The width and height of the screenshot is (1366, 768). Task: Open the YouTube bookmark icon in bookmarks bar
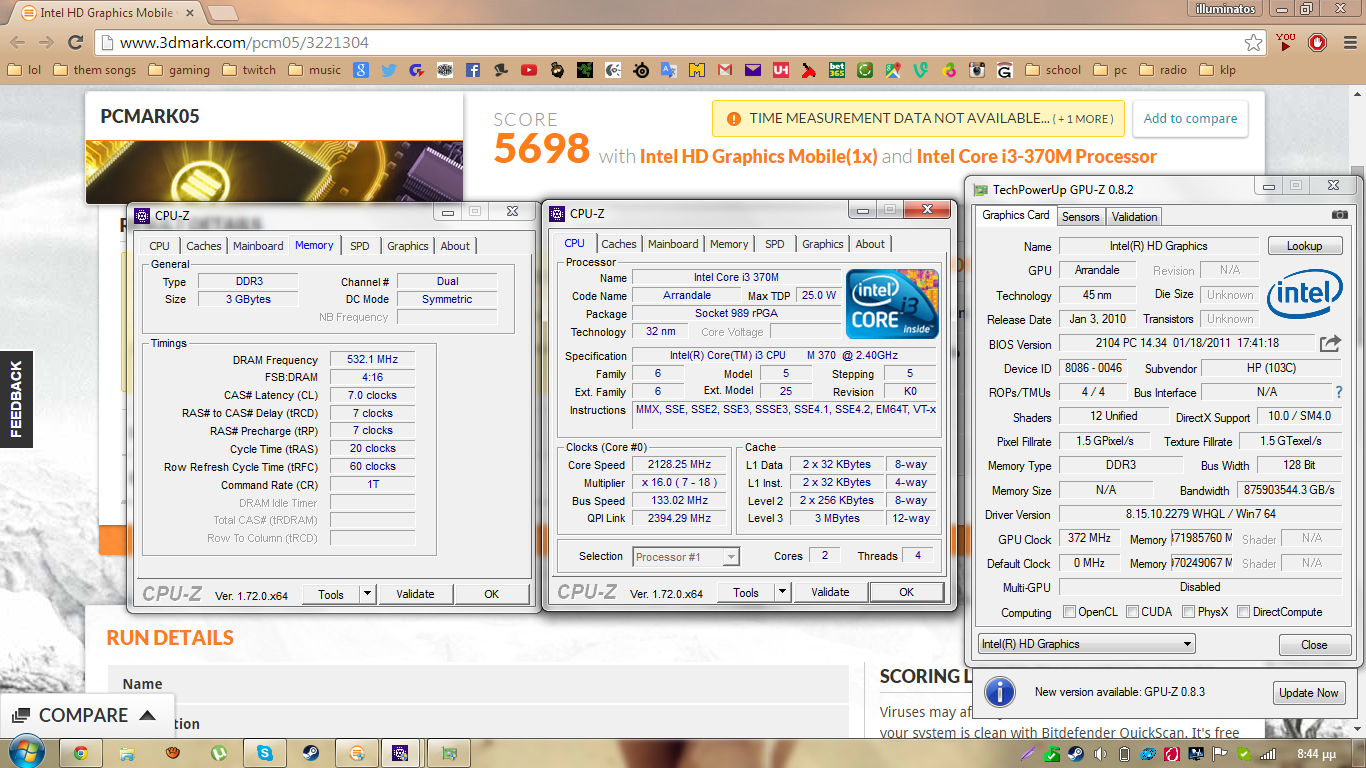tap(529, 70)
